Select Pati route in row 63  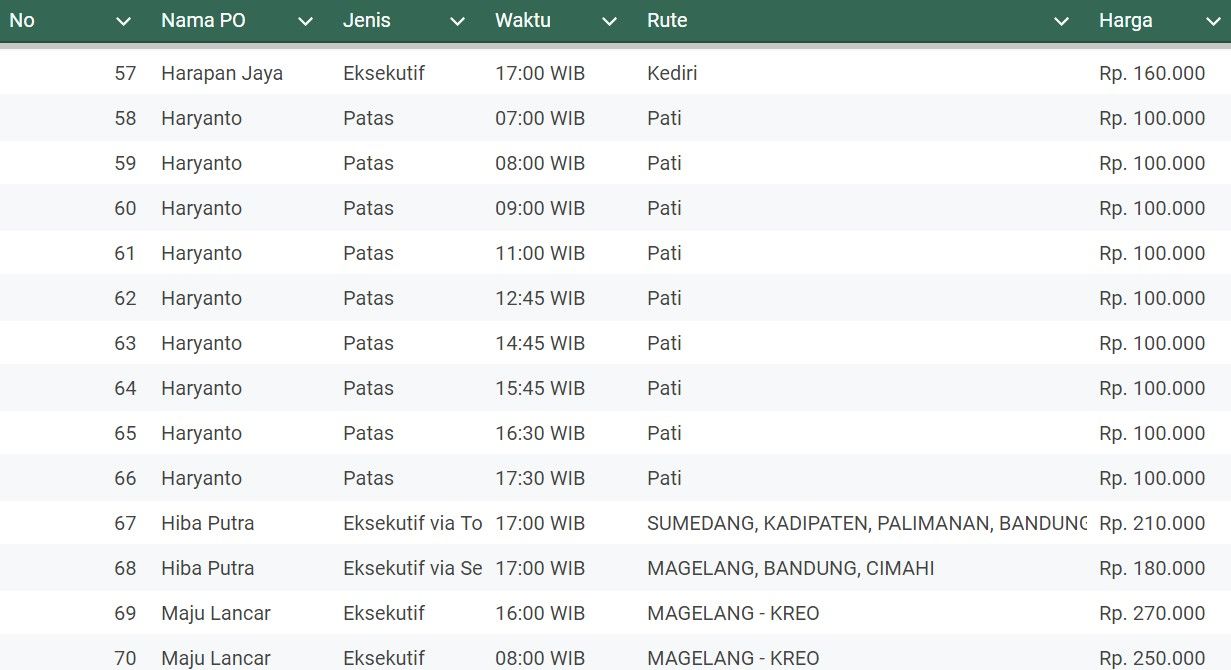[664, 343]
